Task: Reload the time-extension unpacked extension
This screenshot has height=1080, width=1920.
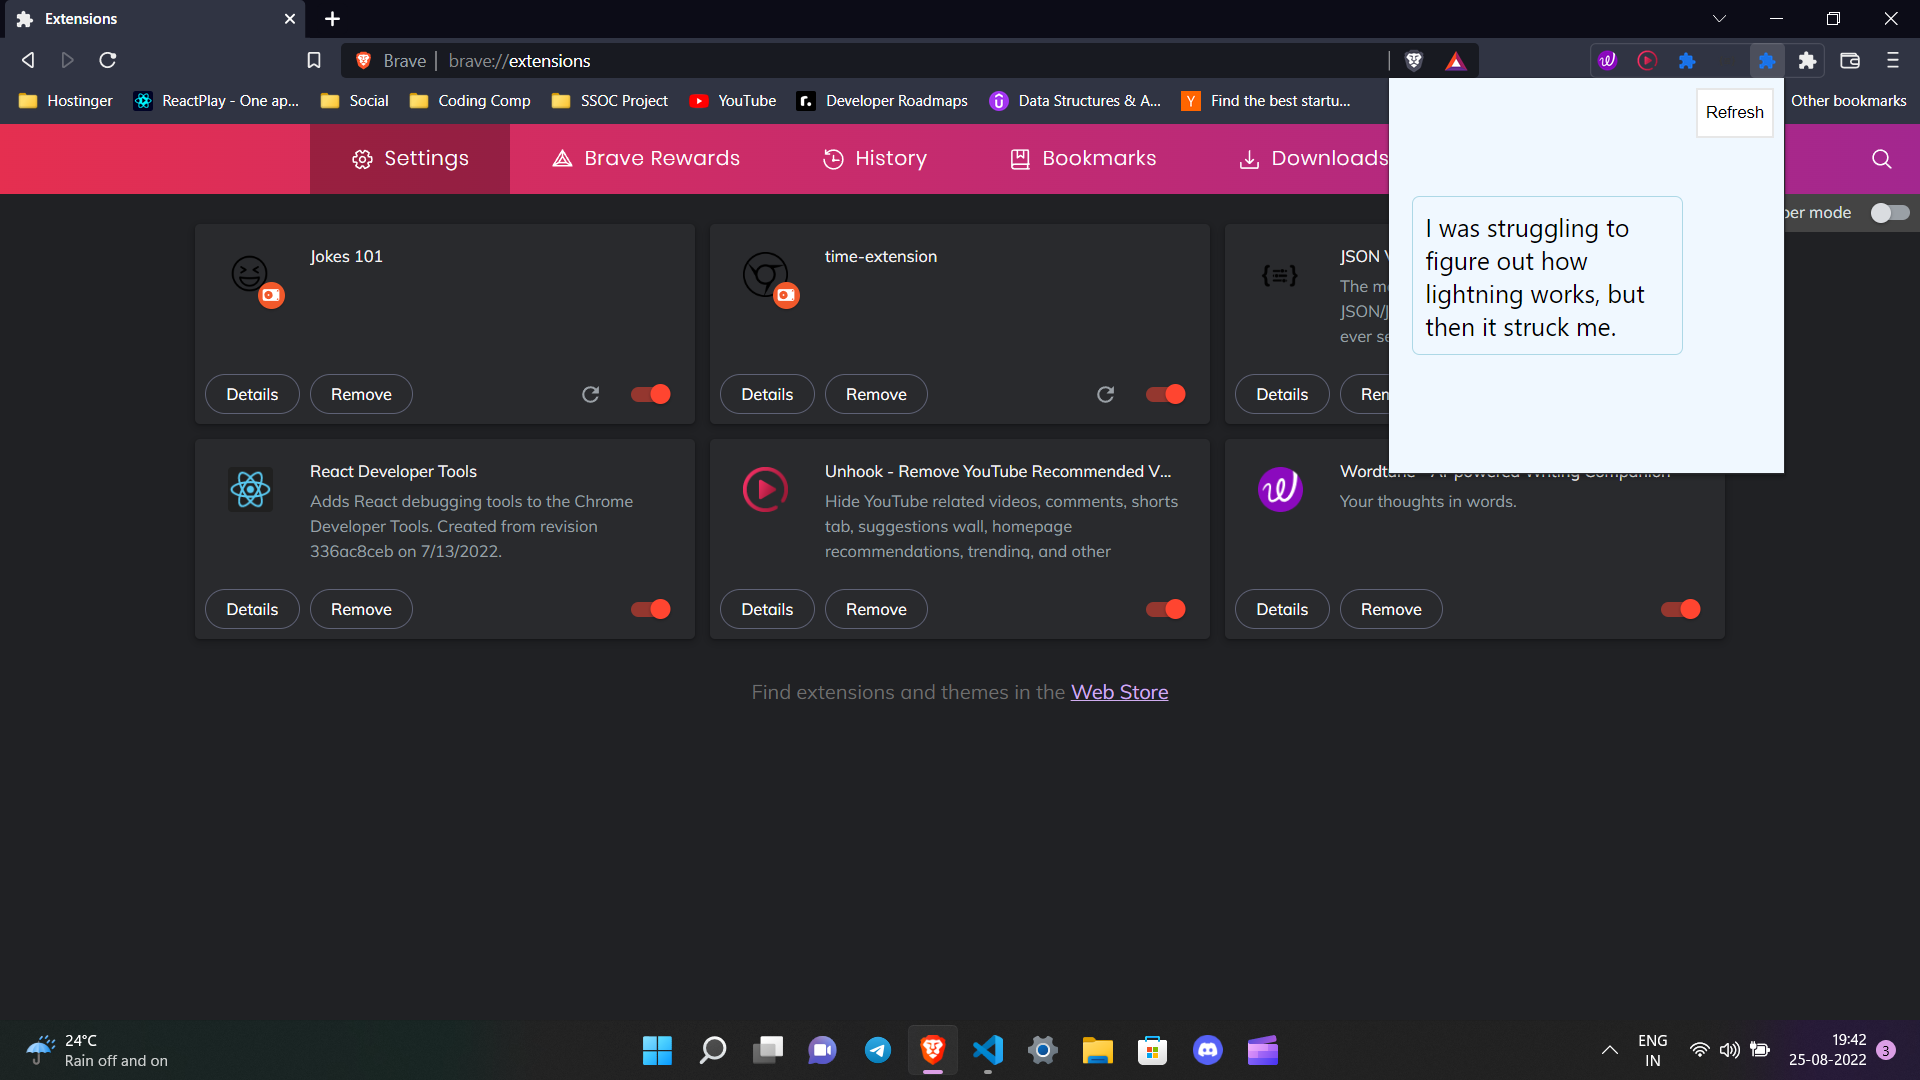Action: (x=1106, y=394)
